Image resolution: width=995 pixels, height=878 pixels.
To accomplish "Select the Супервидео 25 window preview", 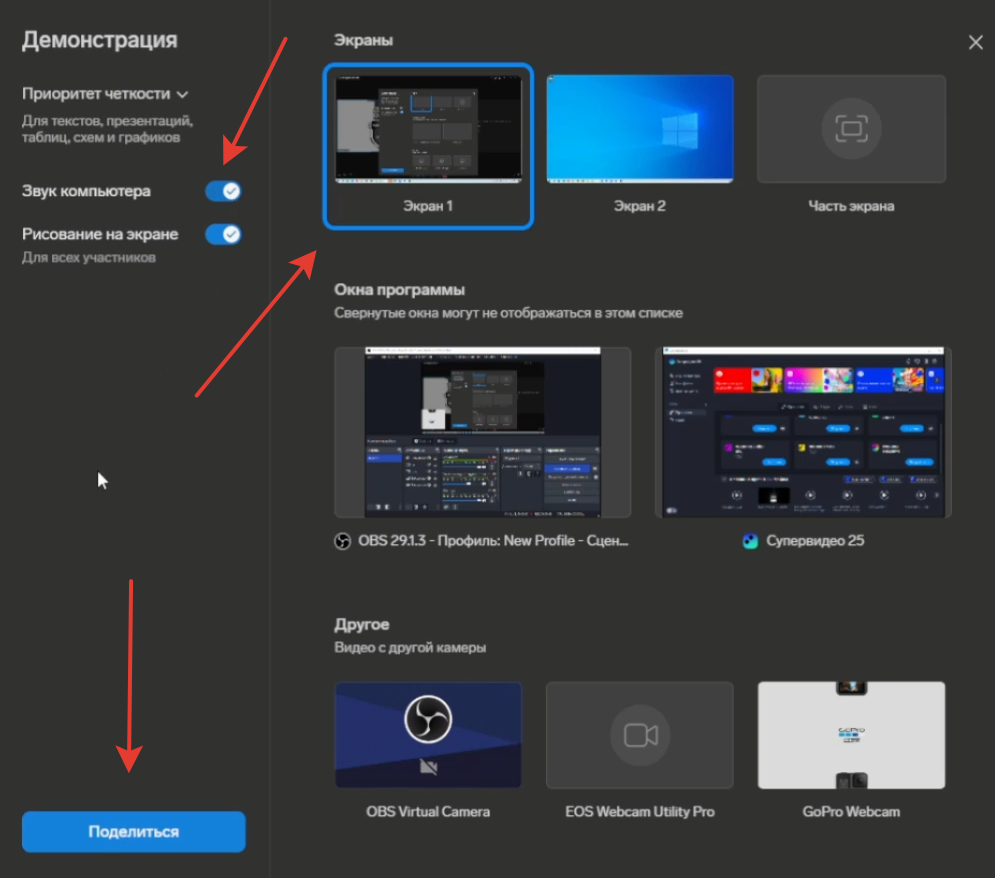I will click(803, 432).
